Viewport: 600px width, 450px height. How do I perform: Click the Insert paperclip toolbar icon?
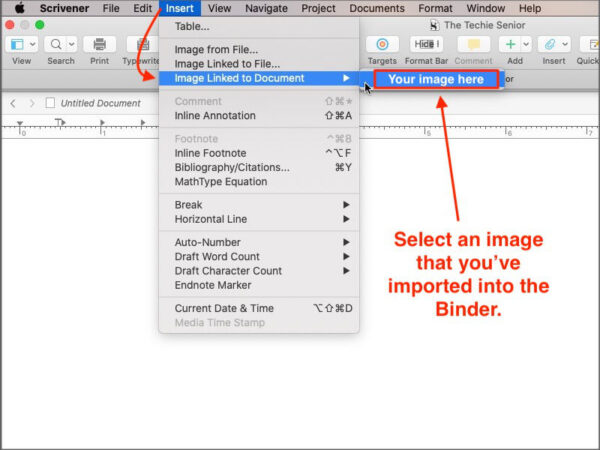[549, 44]
